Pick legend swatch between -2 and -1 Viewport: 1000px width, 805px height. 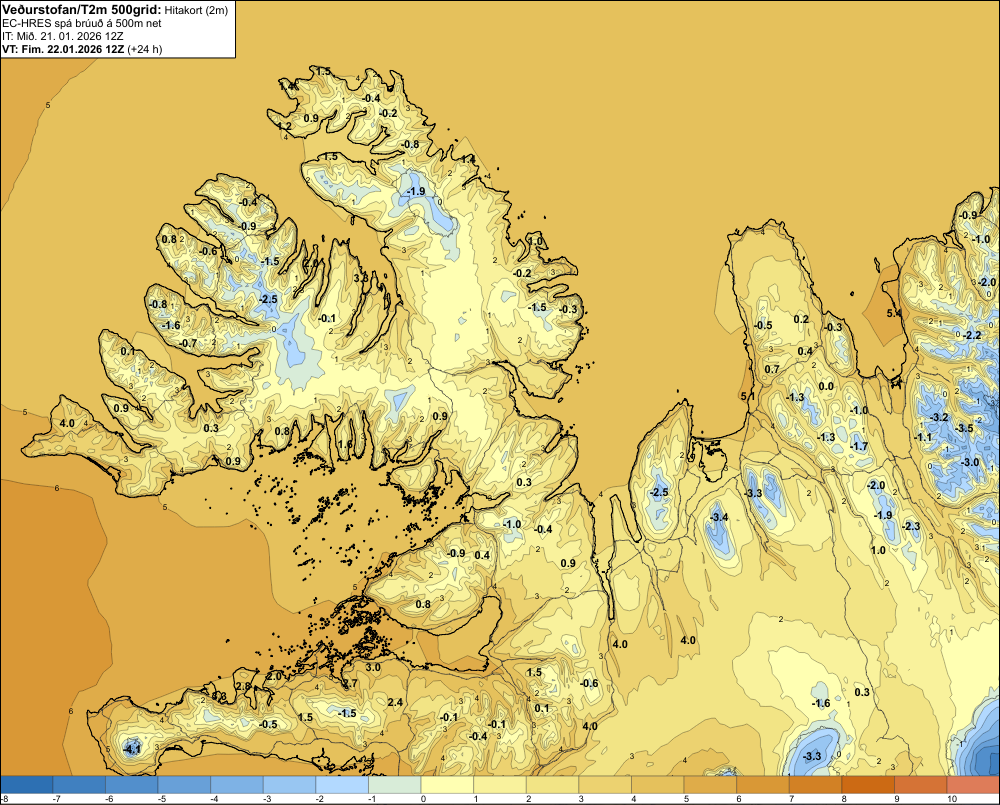(342, 784)
